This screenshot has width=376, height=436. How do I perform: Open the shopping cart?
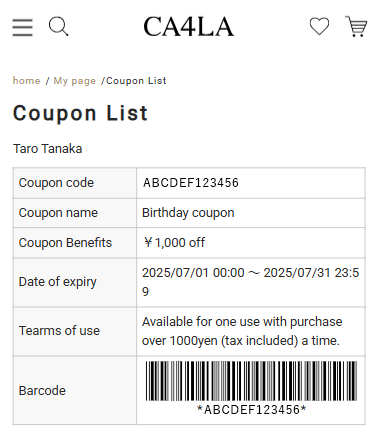click(x=356, y=26)
